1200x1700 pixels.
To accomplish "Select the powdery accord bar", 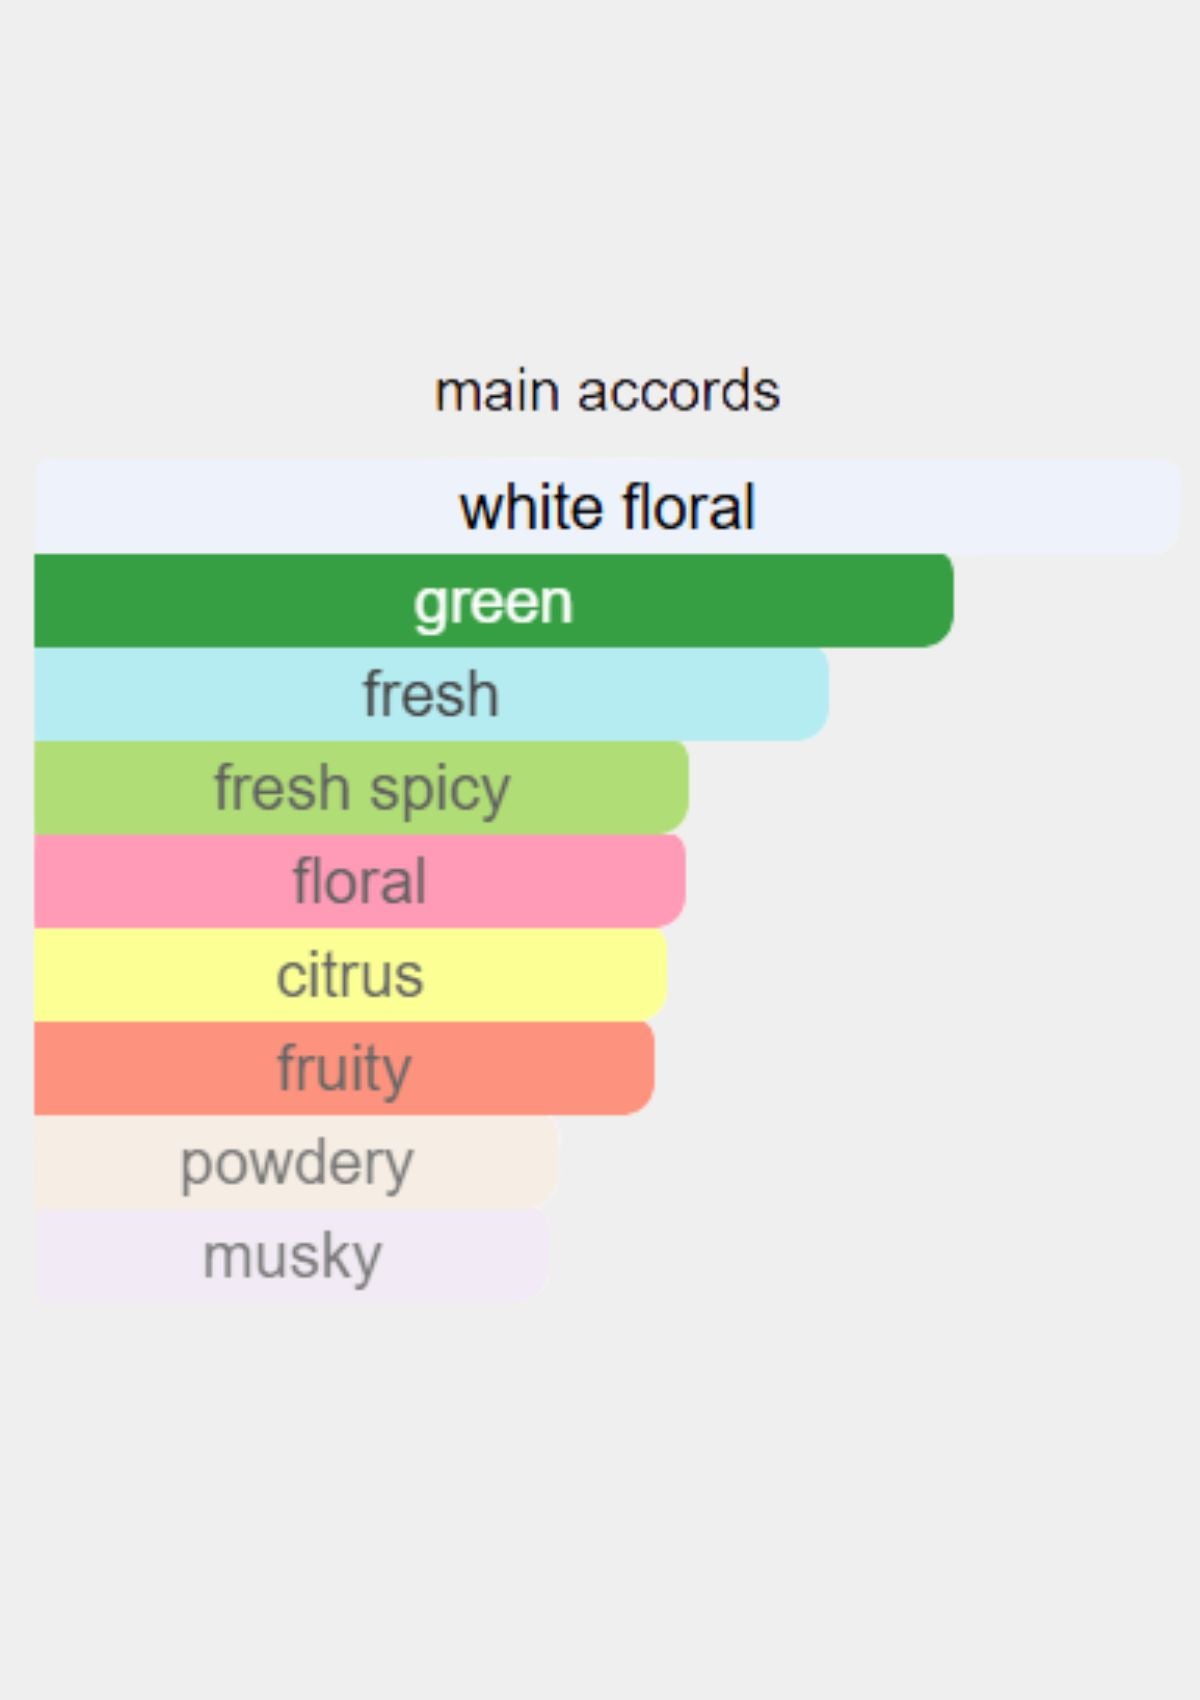I will [296, 1161].
